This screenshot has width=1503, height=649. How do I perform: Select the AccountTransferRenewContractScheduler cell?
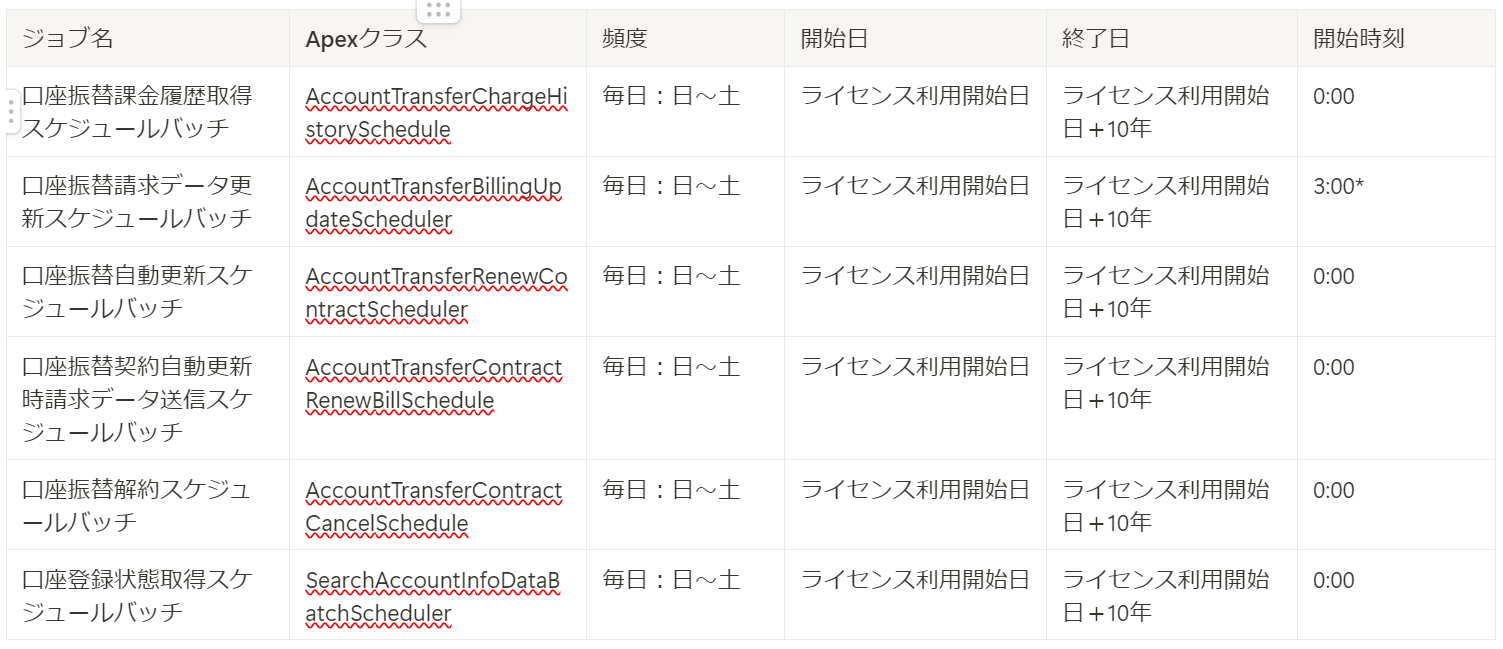[x=438, y=292]
